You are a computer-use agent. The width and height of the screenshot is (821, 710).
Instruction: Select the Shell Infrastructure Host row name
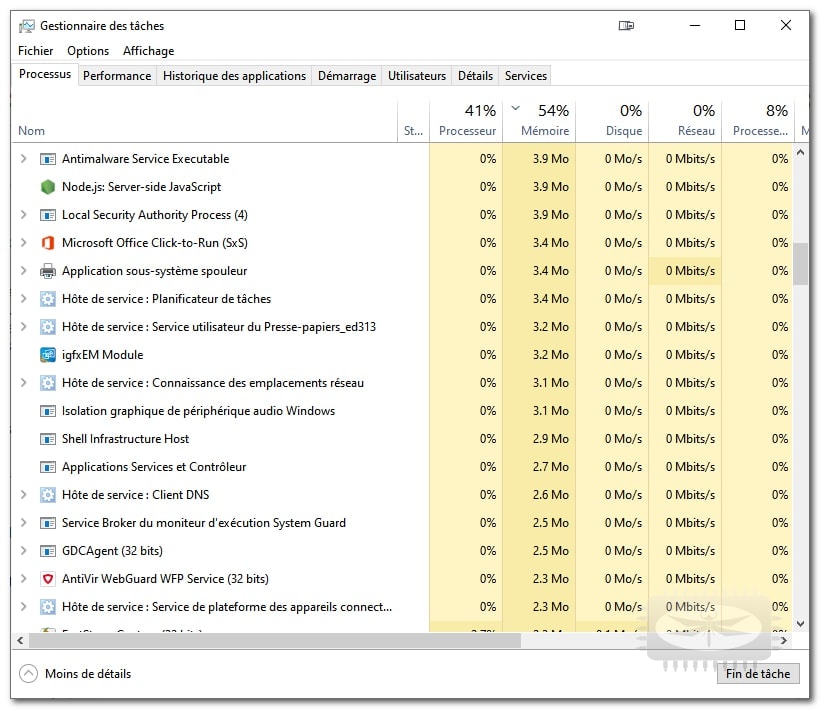point(125,439)
